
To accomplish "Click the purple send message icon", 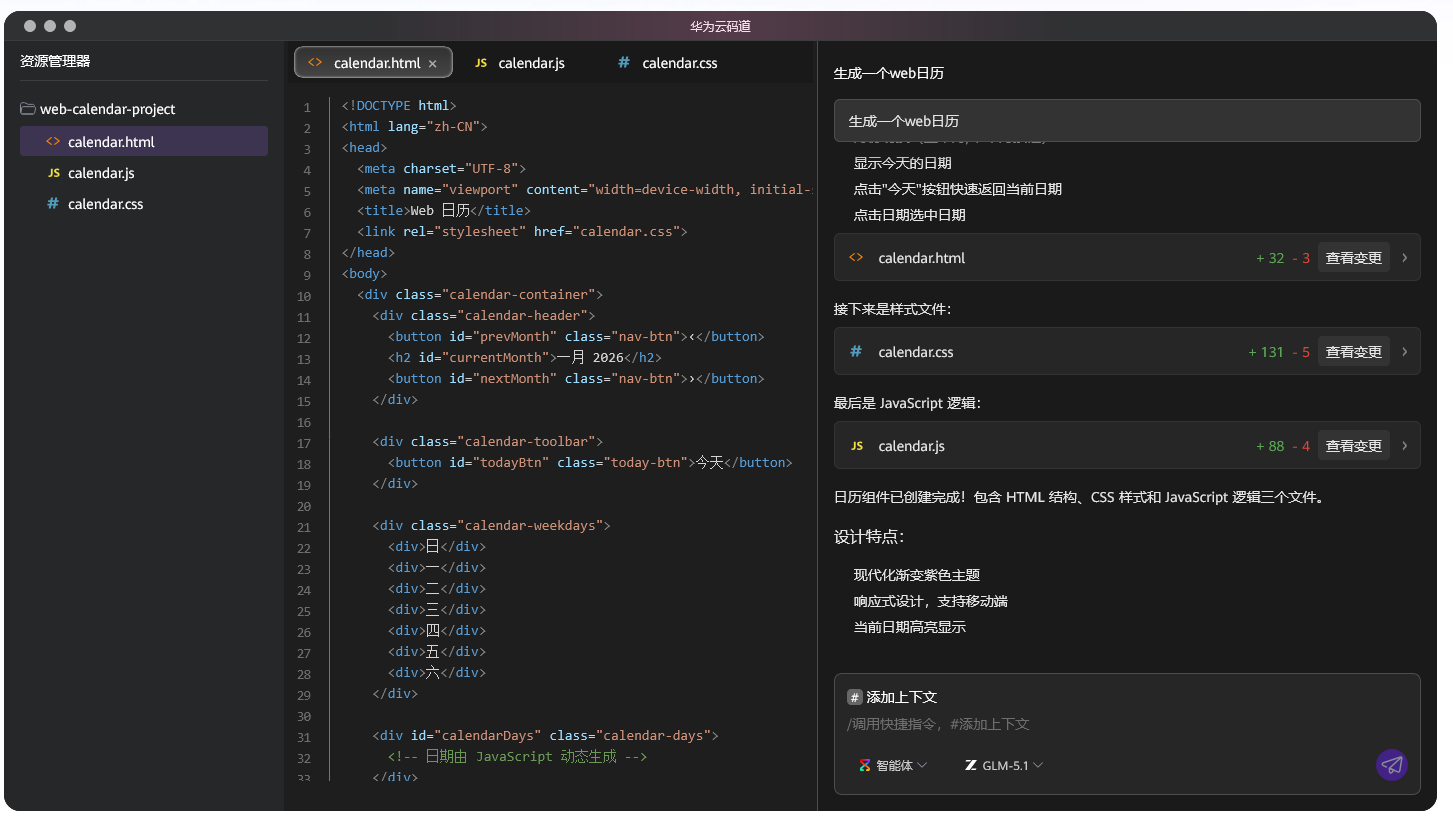I will [1391, 765].
